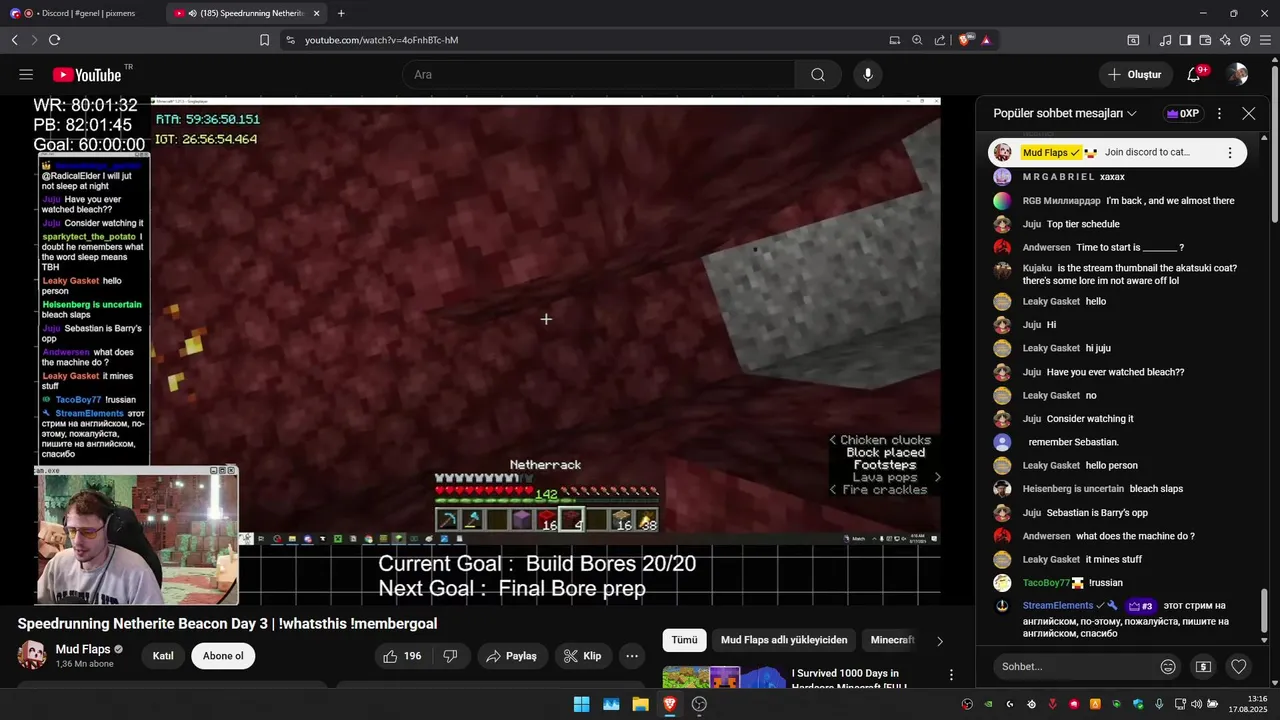Open Brave VPN shield icon

[x=1245, y=40]
